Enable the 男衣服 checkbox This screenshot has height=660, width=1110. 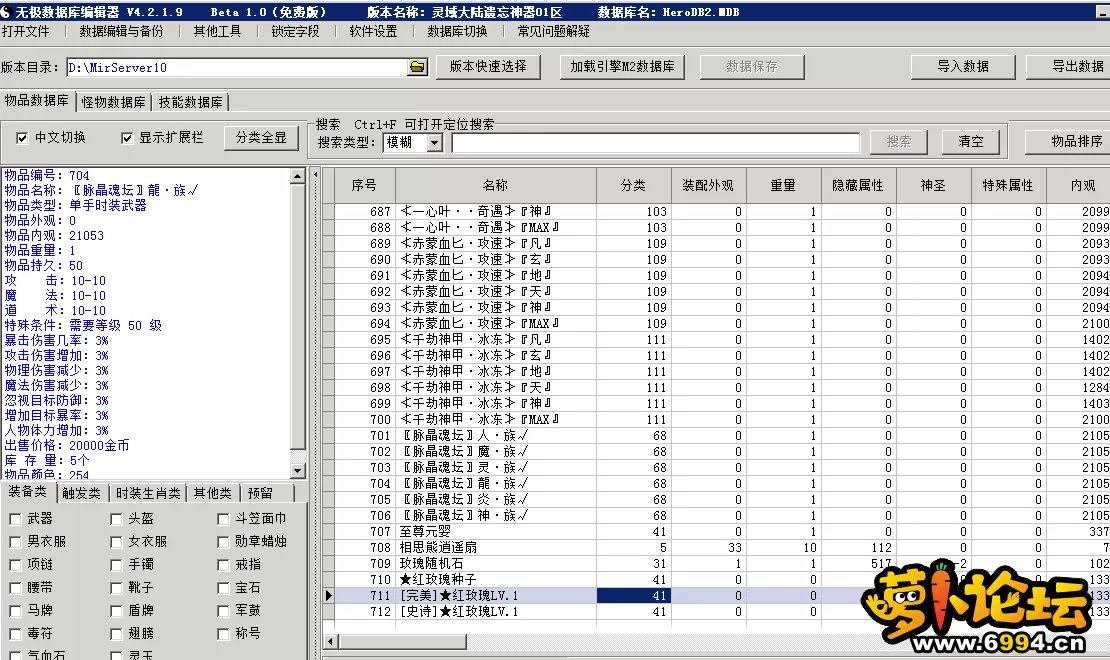[x=15, y=542]
